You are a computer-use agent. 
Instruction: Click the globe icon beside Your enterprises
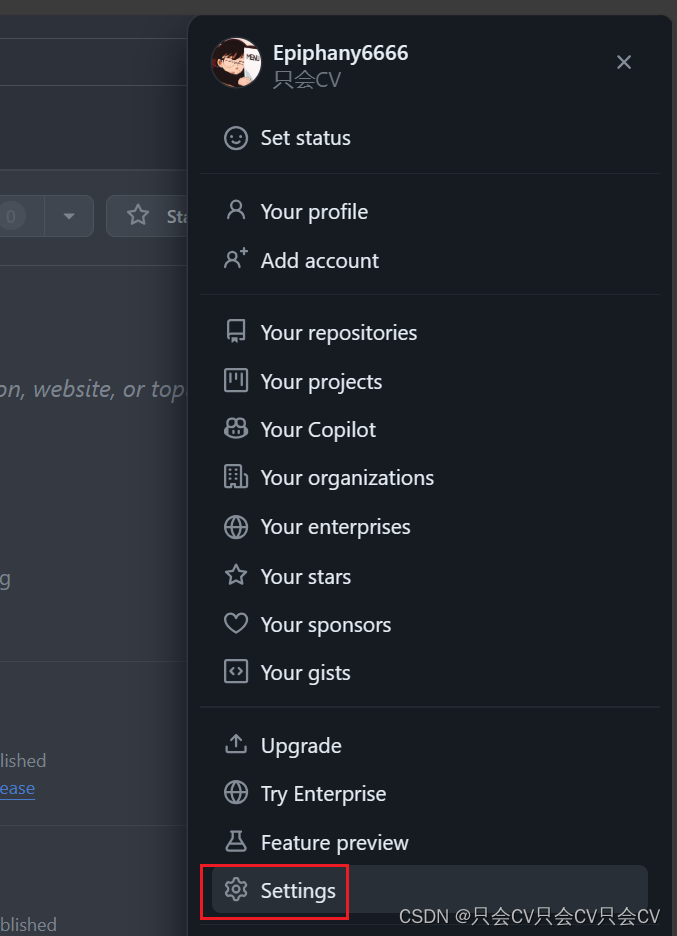point(236,527)
